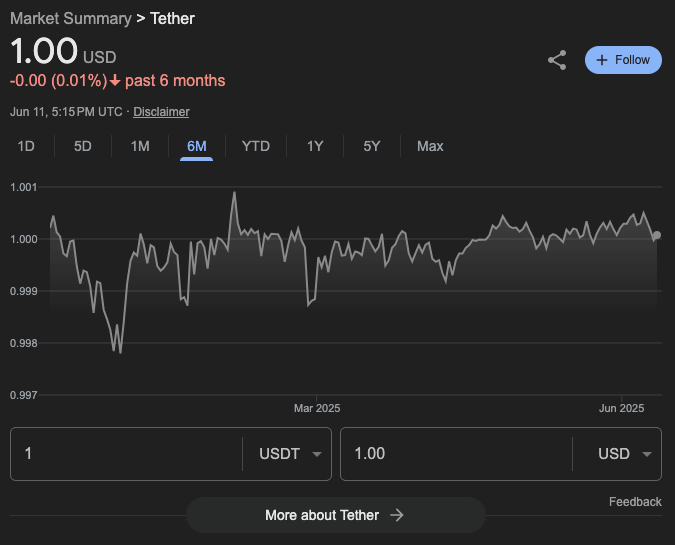
Task: Click the Feedback link
Action: 635,502
